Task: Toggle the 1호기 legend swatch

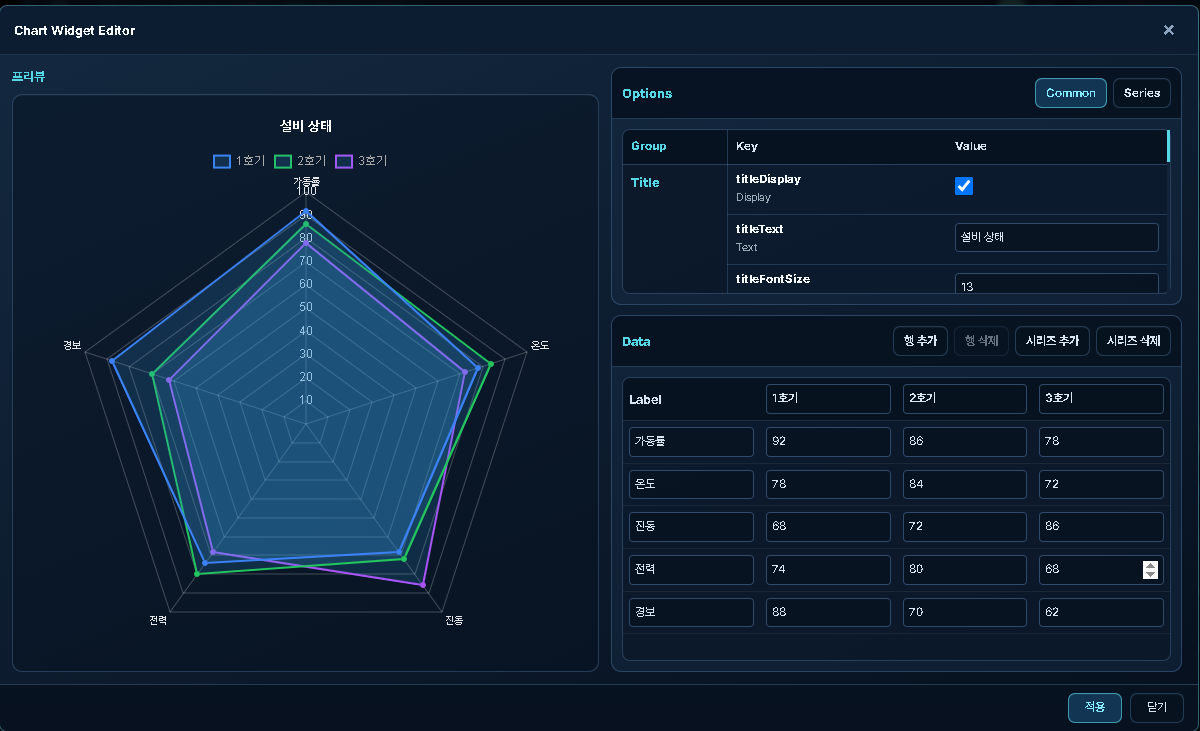Action: (222, 160)
